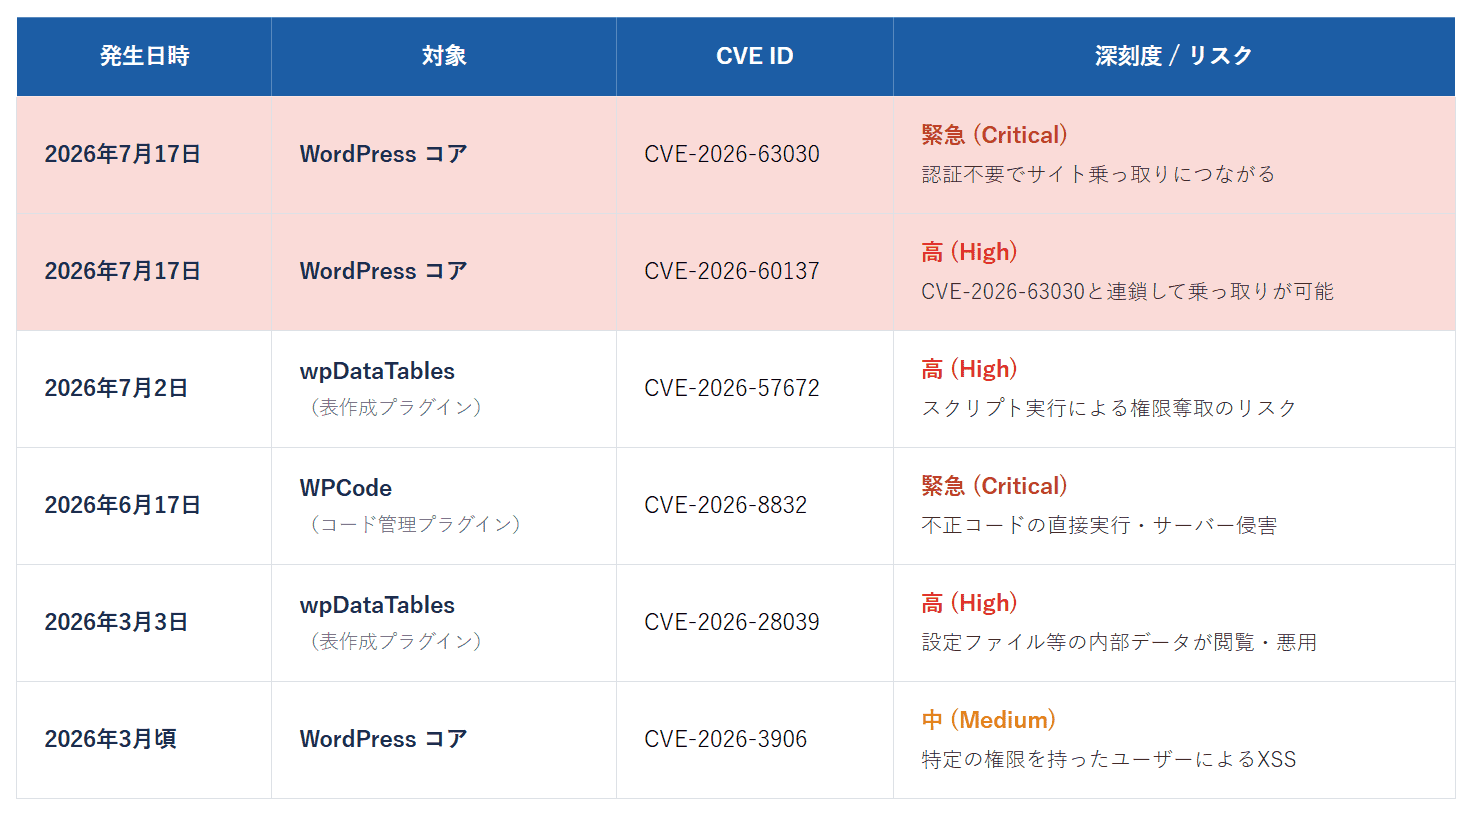This screenshot has height=817, width=1475.
Task: Click (表作成プラグイン) in the 2026年7月2日 row
Action: point(396,407)
